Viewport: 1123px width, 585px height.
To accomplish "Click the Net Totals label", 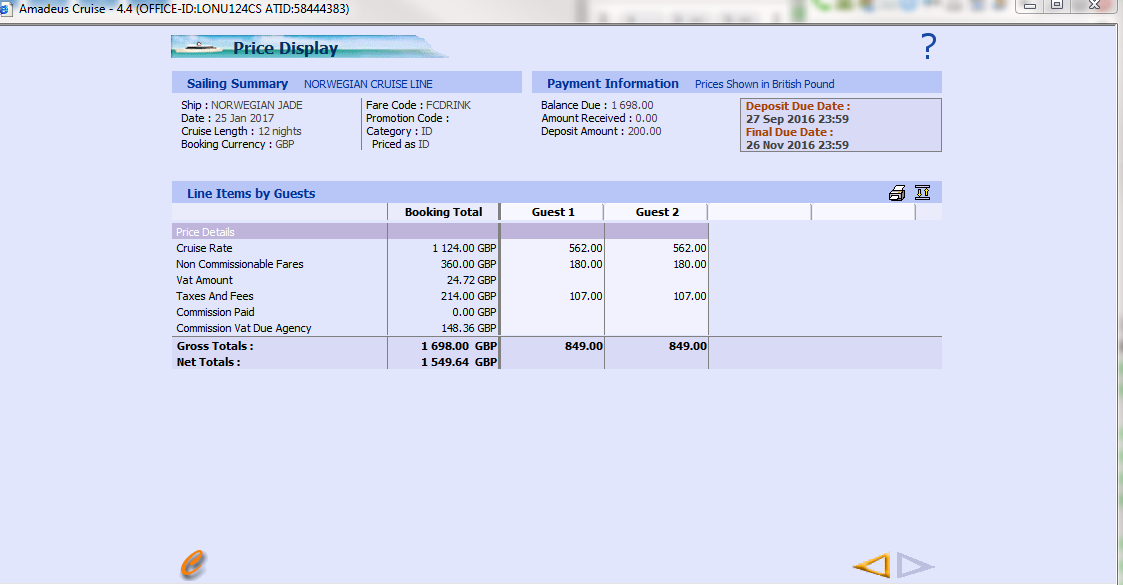I will pyautogui.click(x=208, y=362).
